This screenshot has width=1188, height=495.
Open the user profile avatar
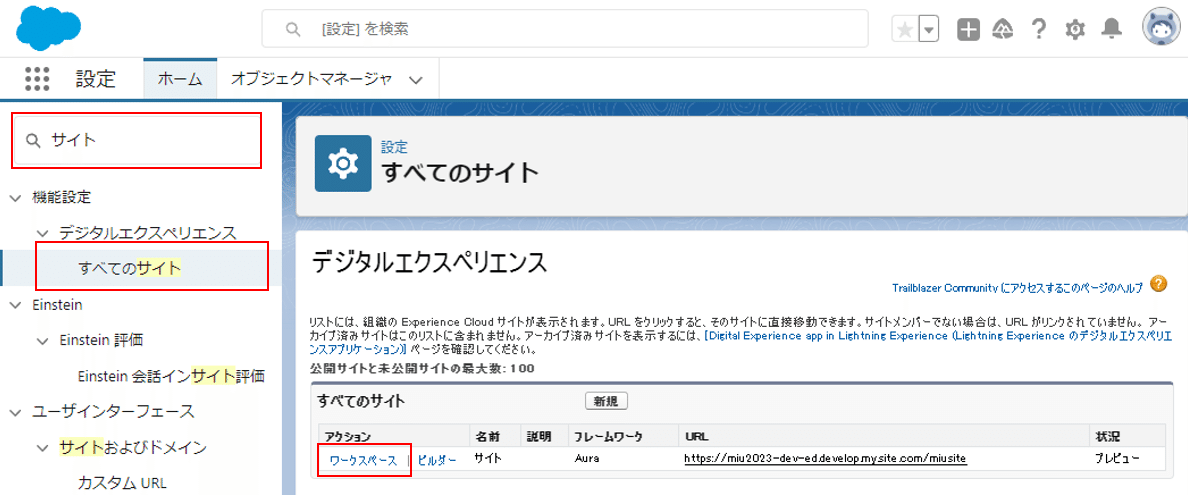(x=1162, y=28)
